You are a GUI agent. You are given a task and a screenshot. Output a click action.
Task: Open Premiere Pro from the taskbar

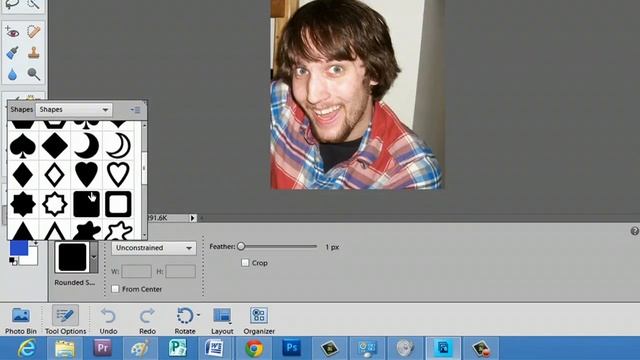coord(102,348)
